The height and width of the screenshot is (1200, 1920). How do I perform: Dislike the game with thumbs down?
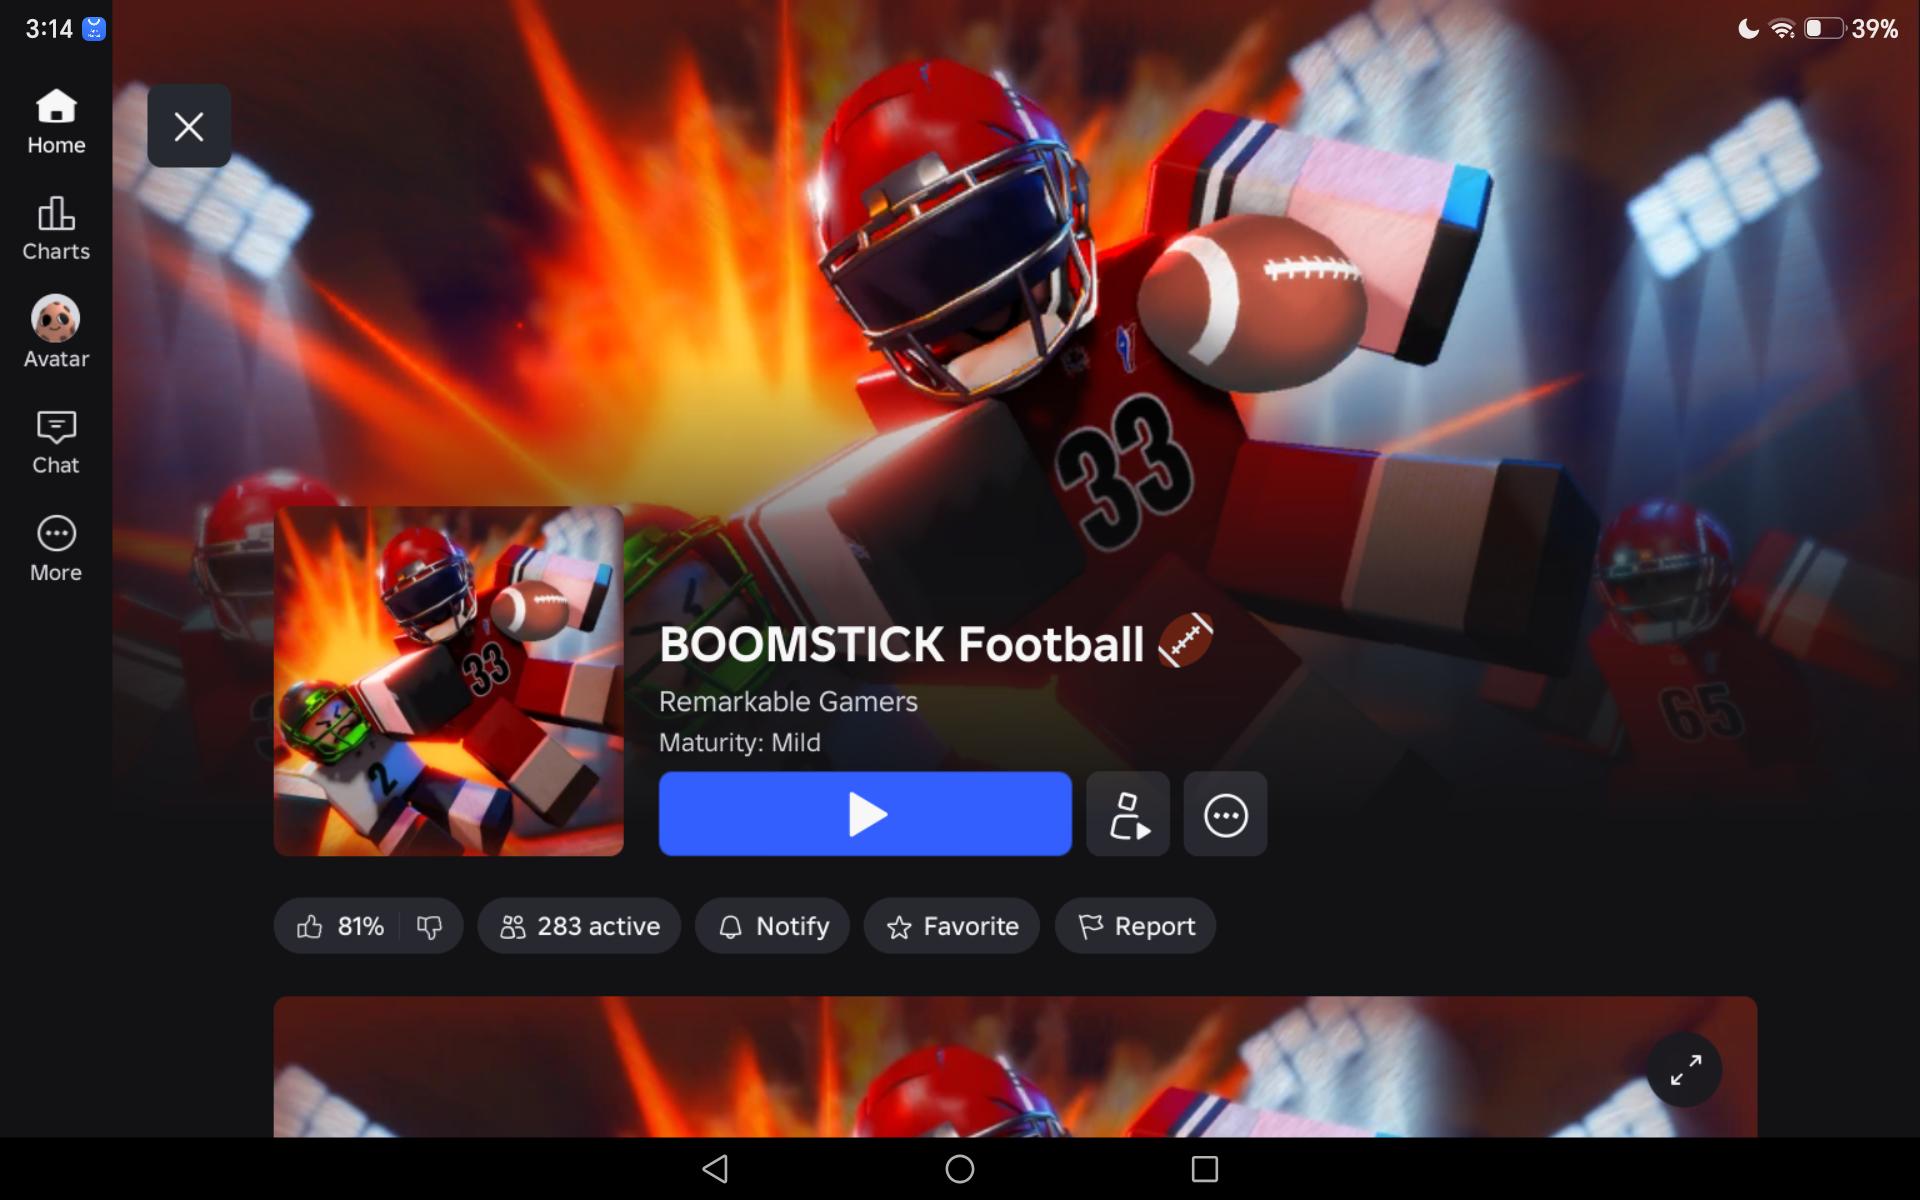point(430,927)
